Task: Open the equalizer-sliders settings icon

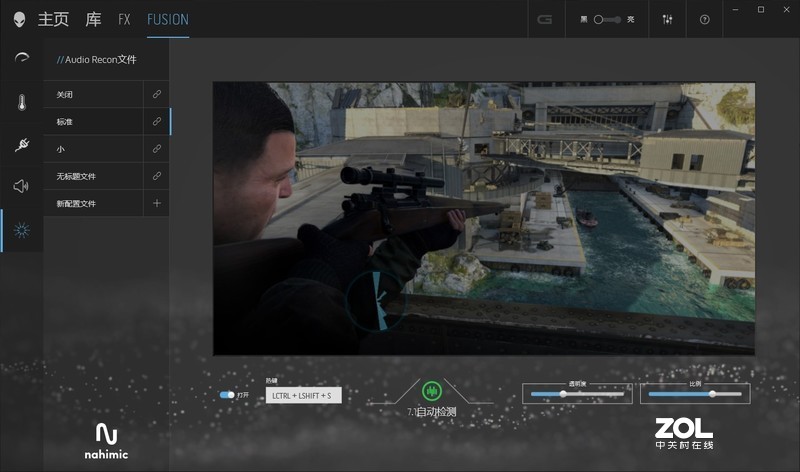Action: tap(667, 19)
